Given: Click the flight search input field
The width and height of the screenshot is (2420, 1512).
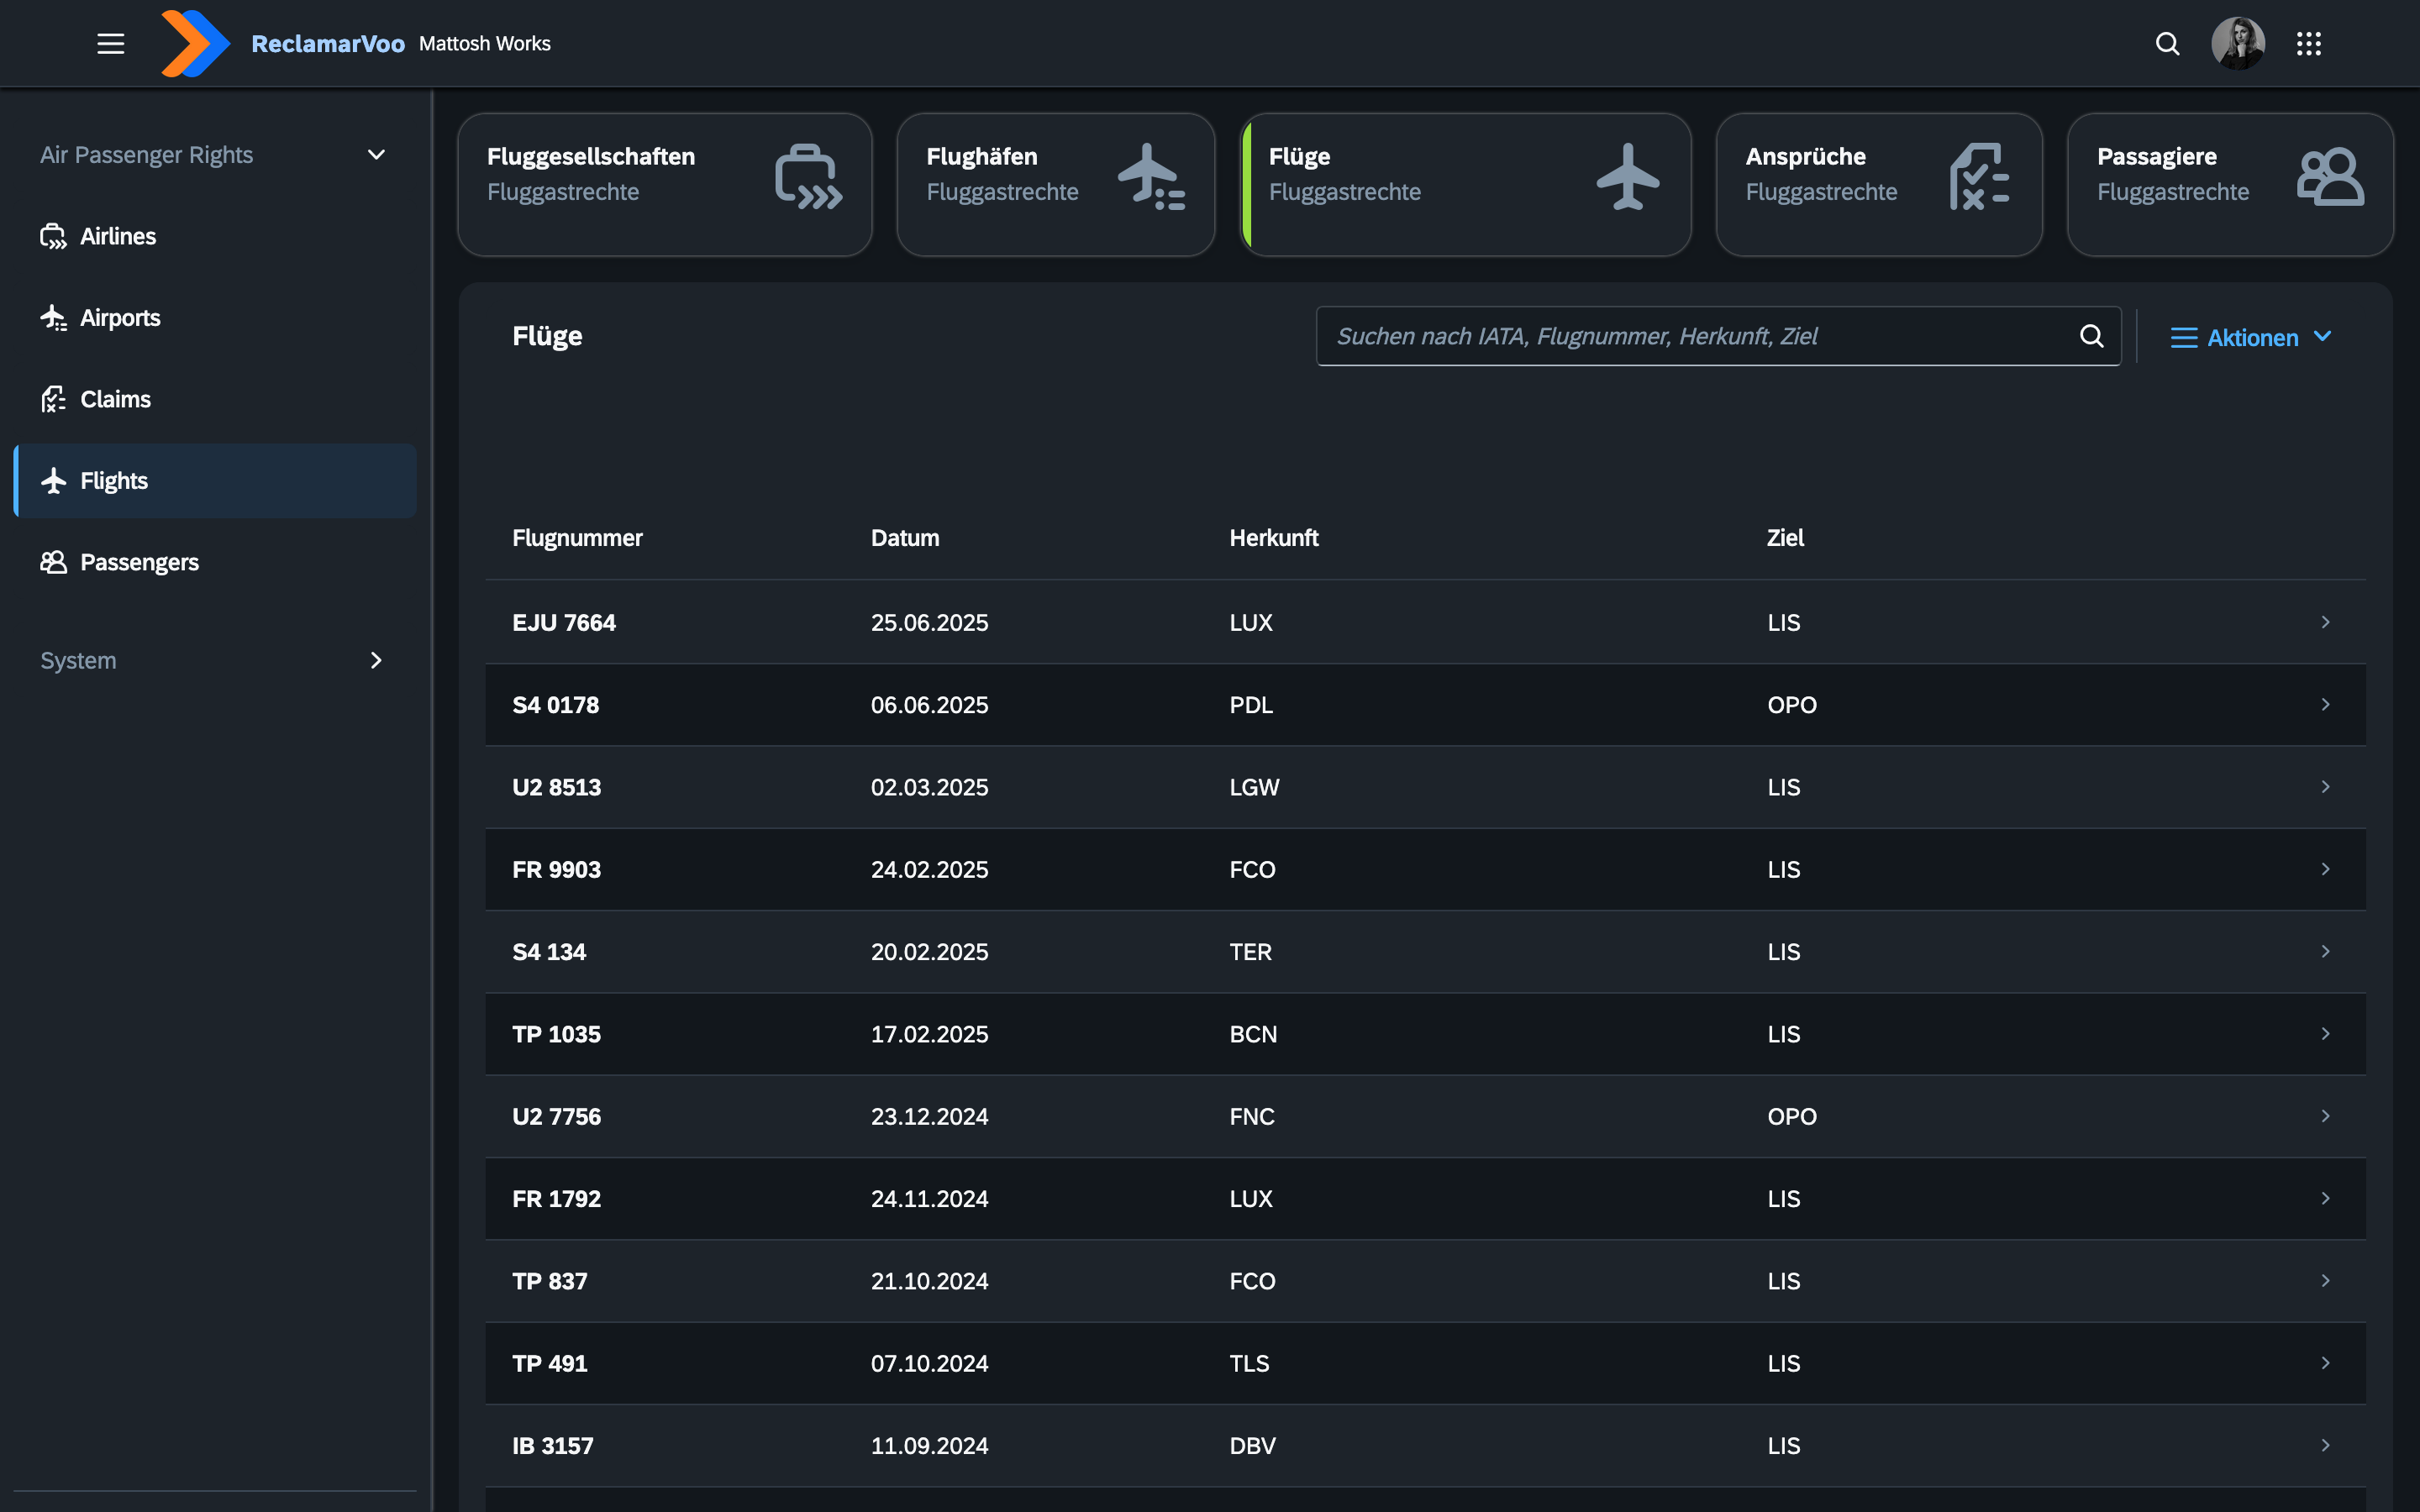Looking at the screenshot, I should pyautogui.click(x=1700, y=336).
